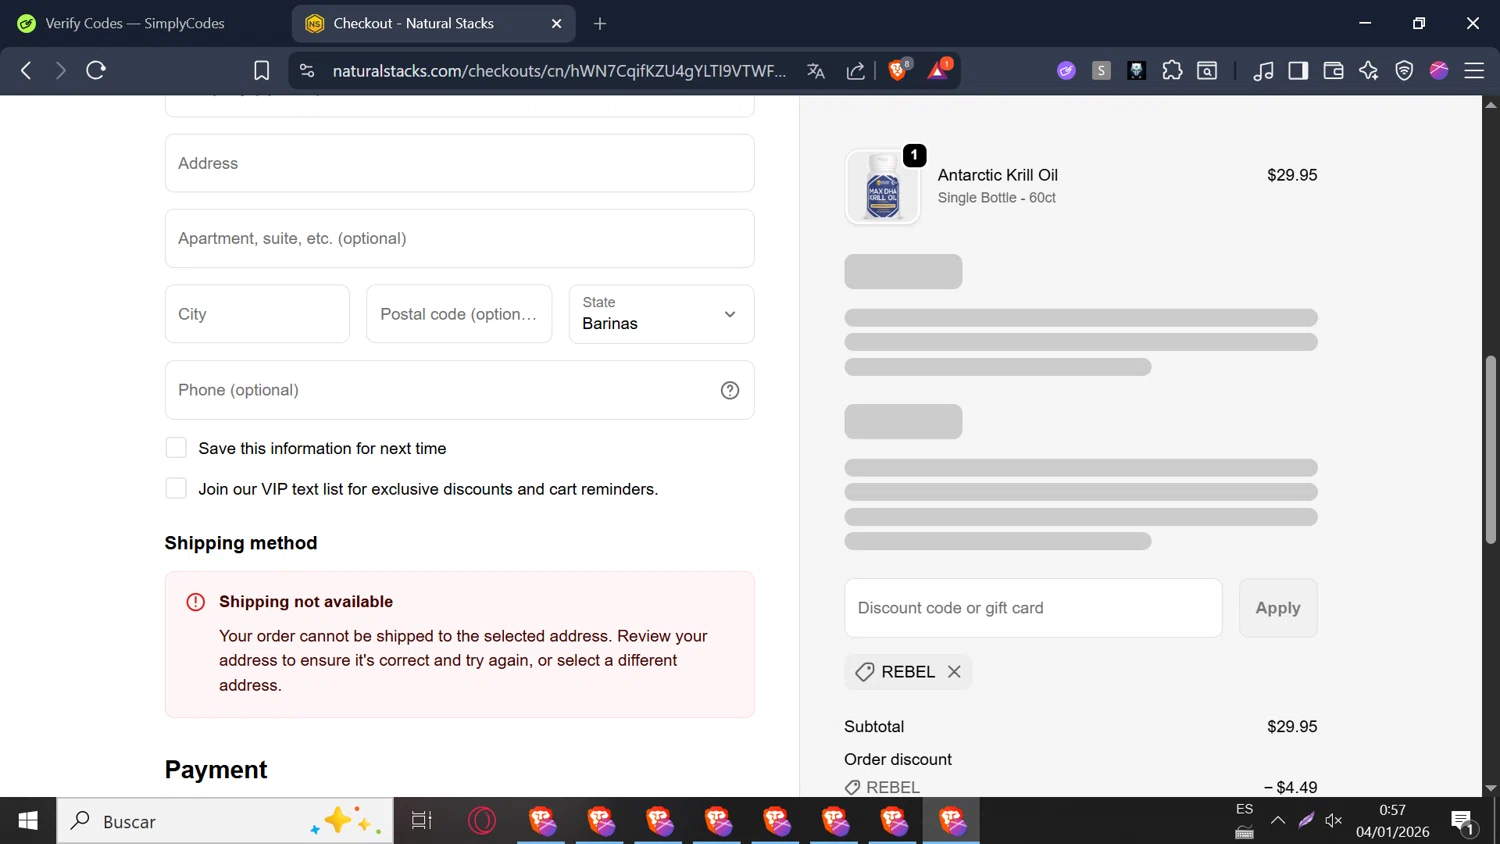This screenshot has height=844, width=1500.
Task: Click the Apply discount button
Action: (1278, 608)
